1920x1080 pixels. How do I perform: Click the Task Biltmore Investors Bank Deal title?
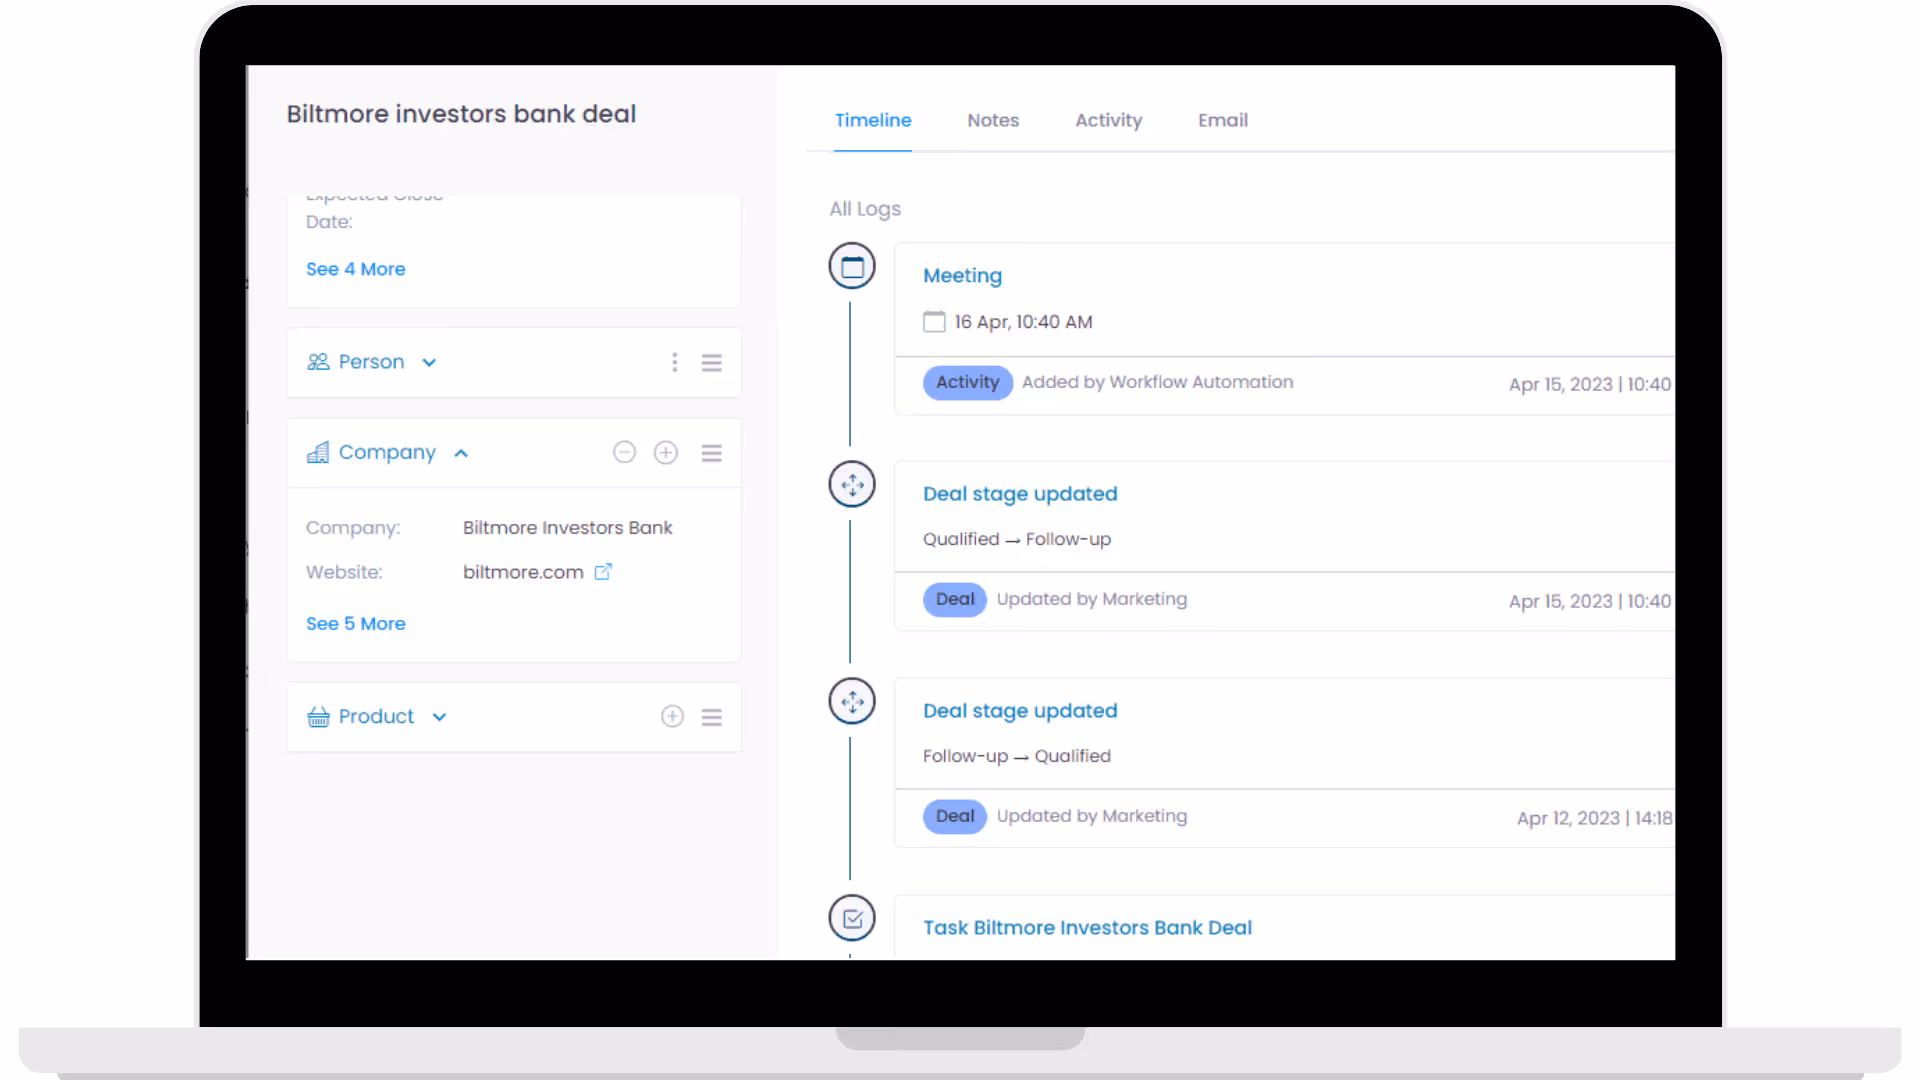[1087, 928]
